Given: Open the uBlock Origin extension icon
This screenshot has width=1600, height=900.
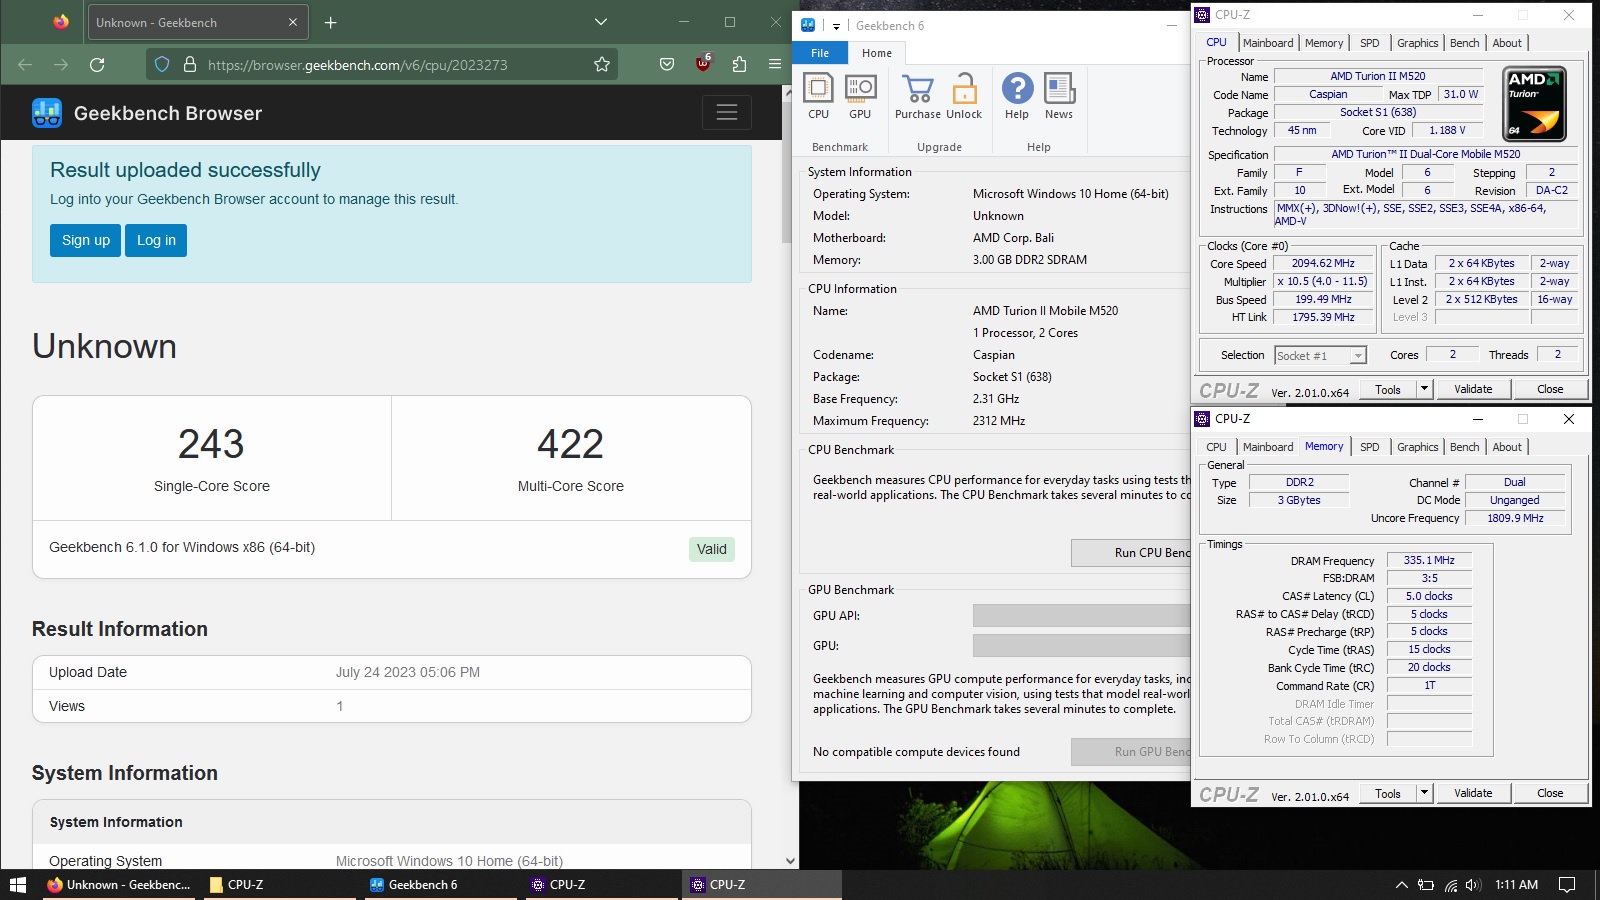Looking at the screenshot, I should pos(703,64).
